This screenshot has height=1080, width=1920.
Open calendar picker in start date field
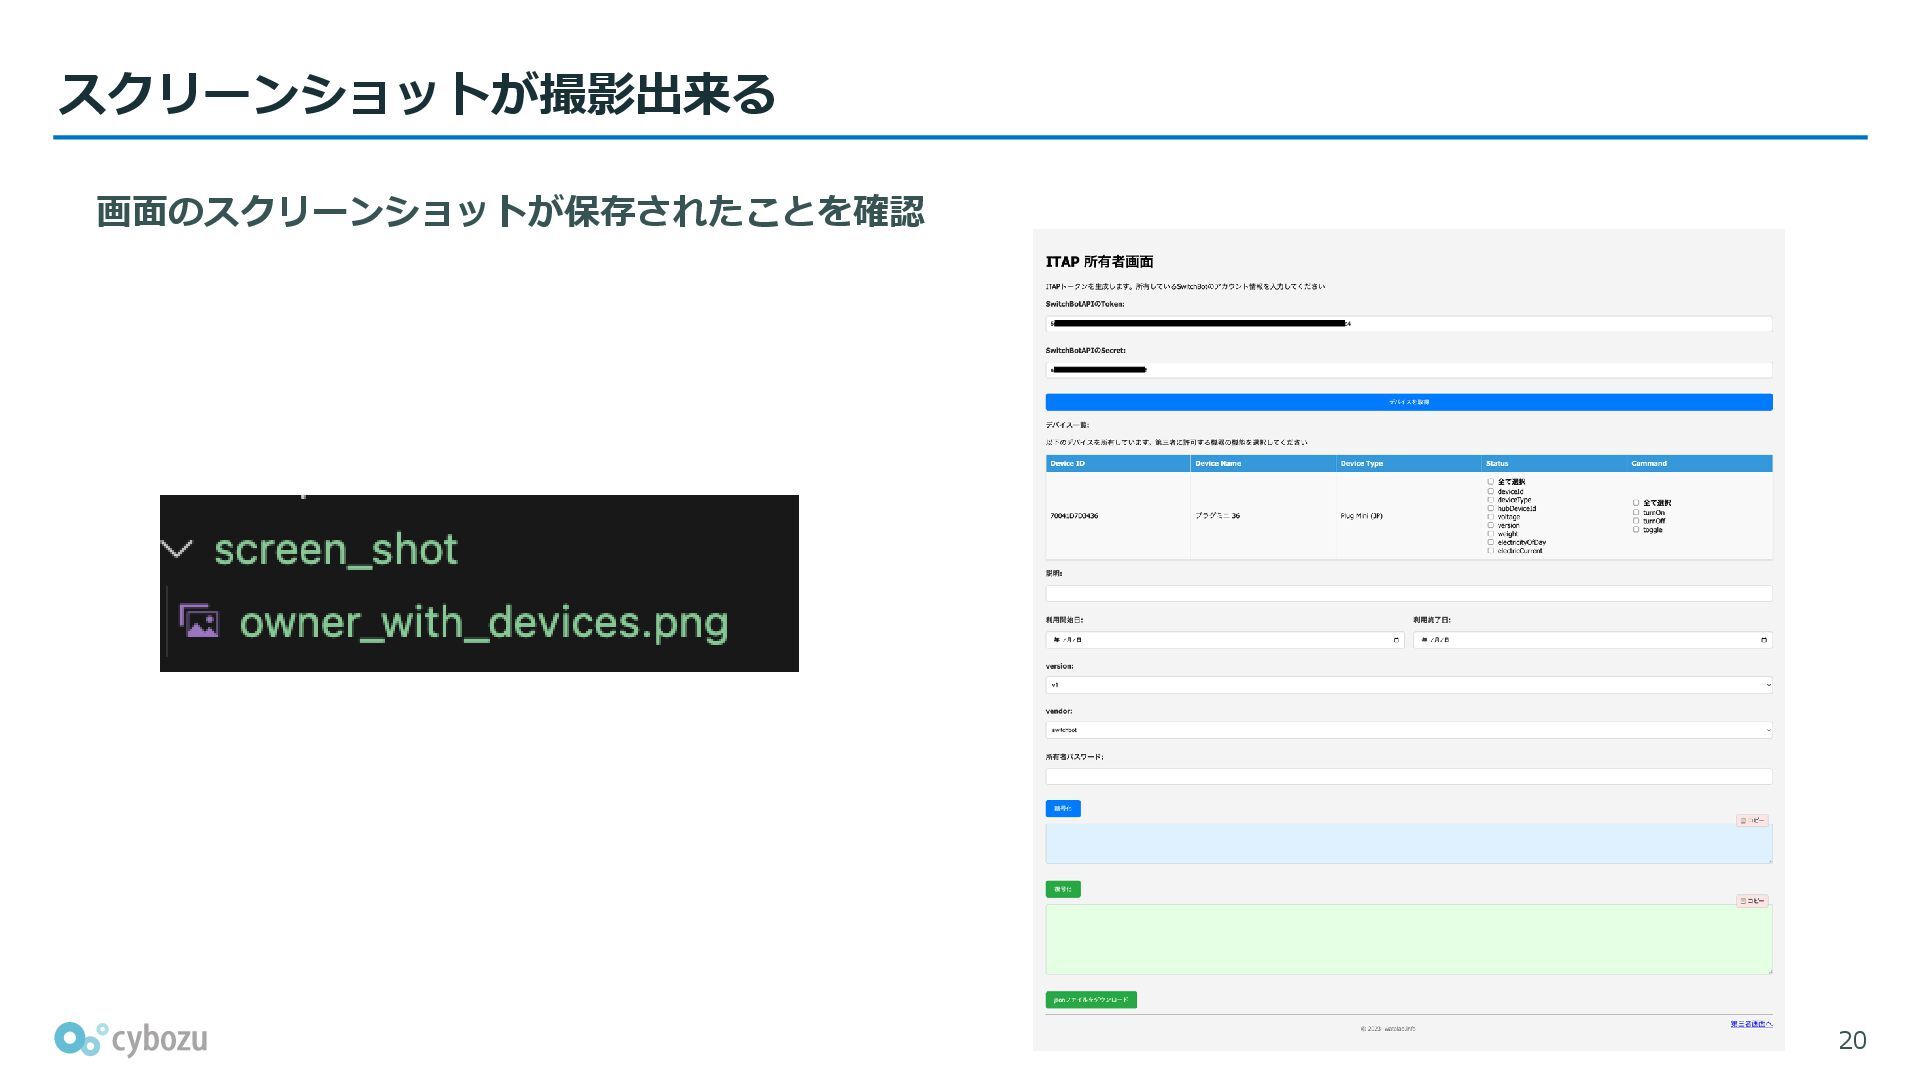click(1396, 640)
